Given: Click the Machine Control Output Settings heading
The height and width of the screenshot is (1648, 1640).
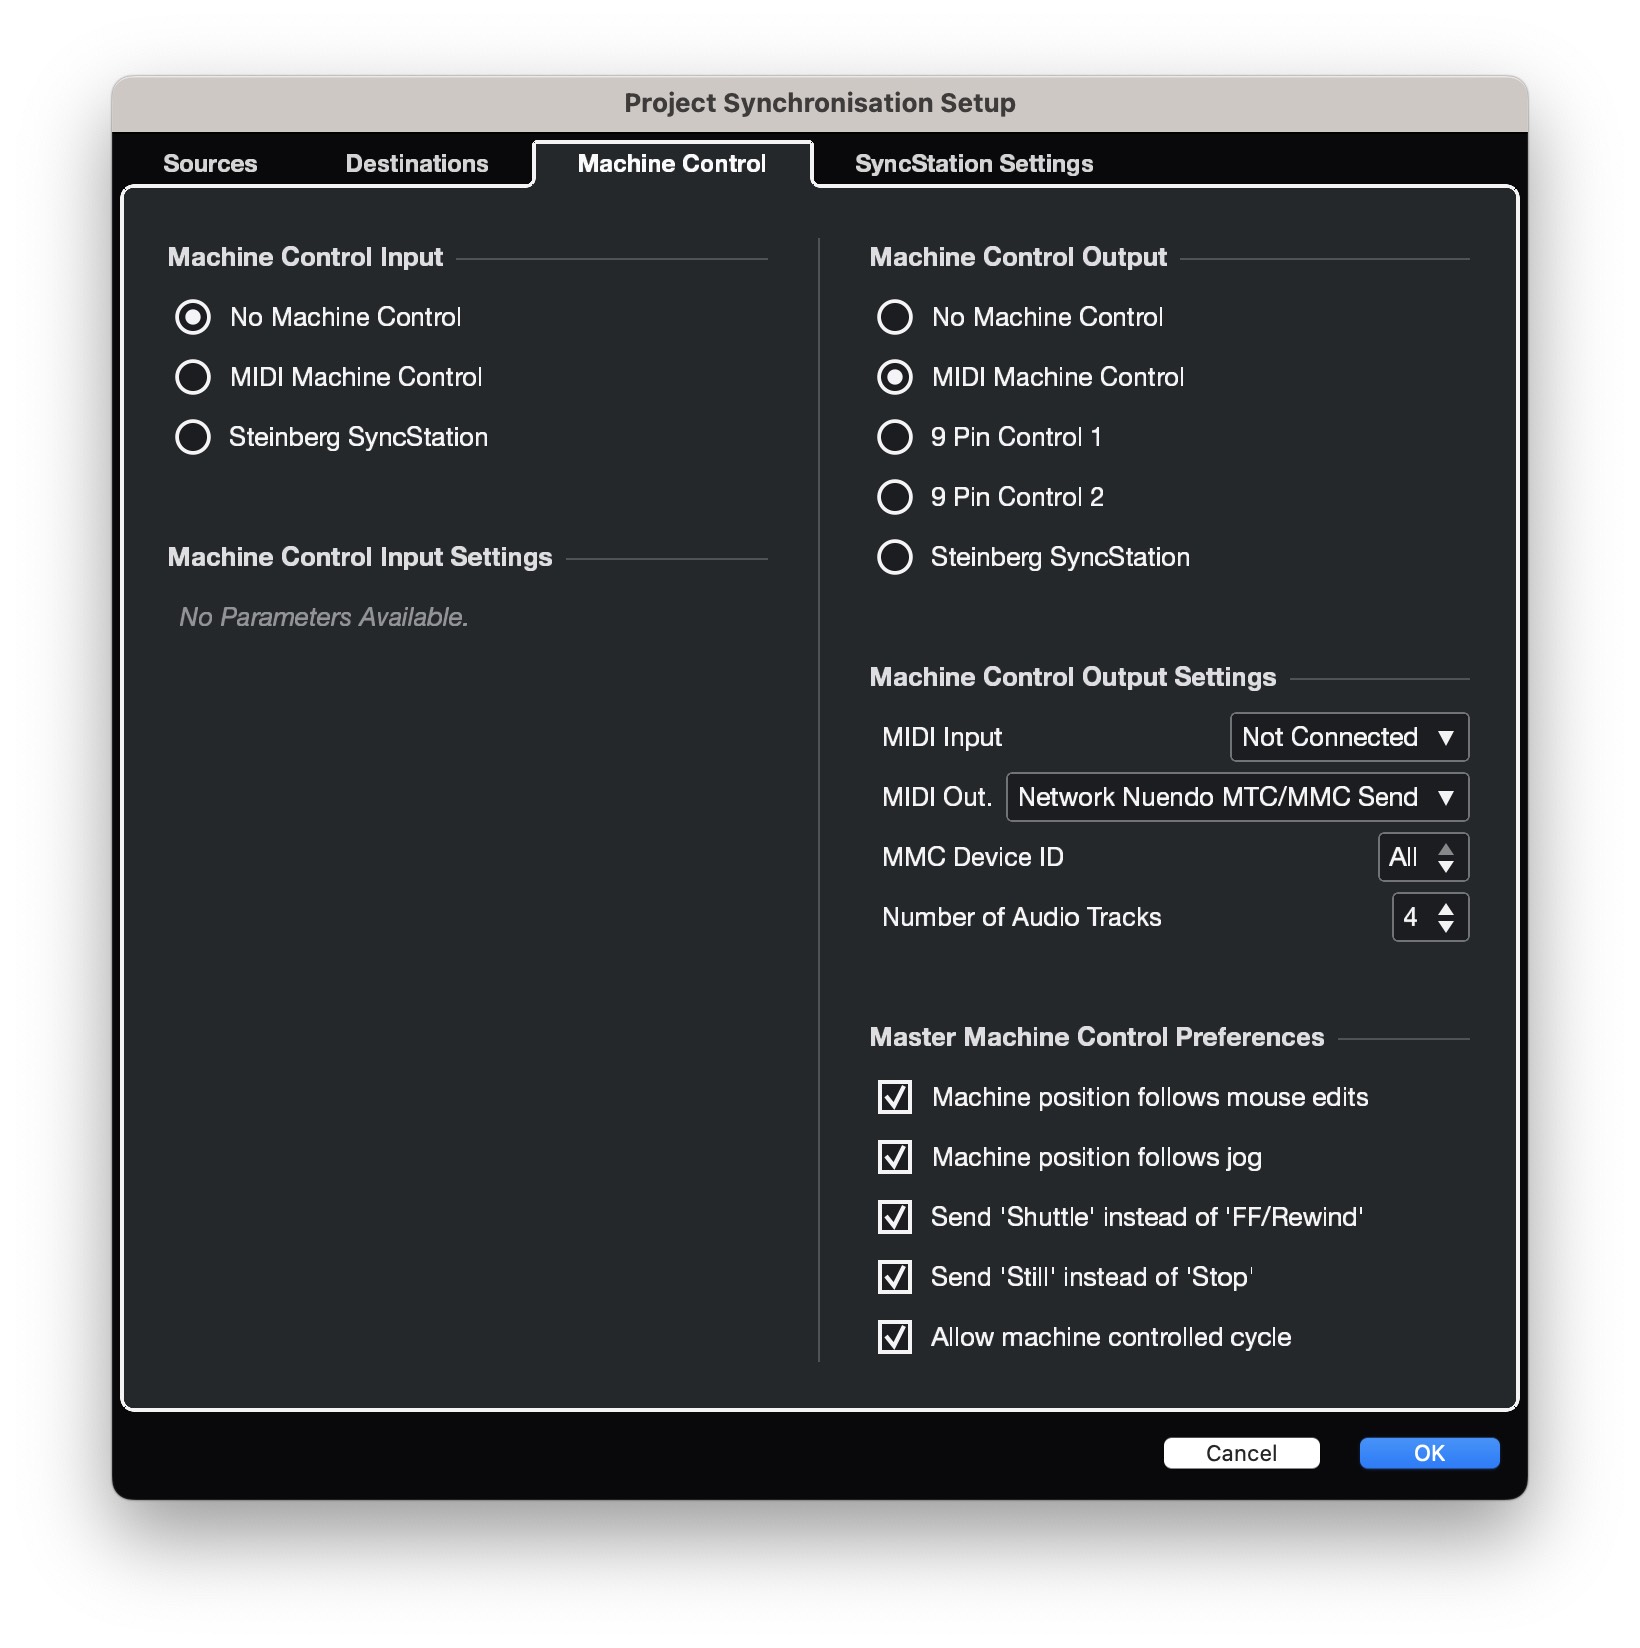Looking at the screenshot, I should tap(1073, 677).
